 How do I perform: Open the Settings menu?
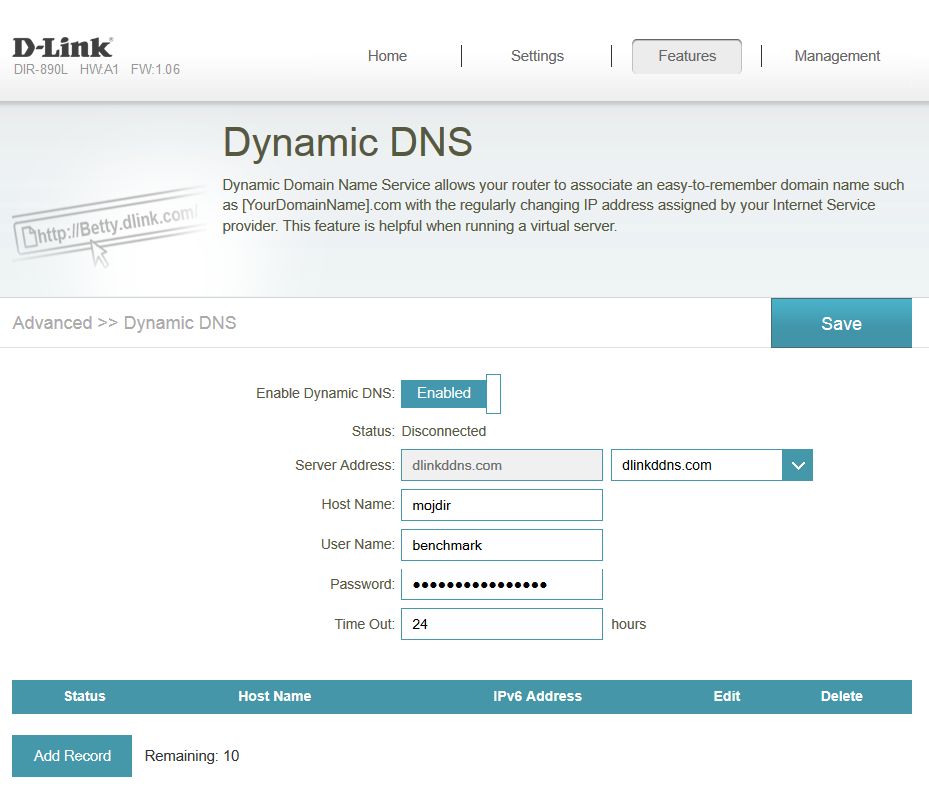pyautogui.click(x=537, y=56)
